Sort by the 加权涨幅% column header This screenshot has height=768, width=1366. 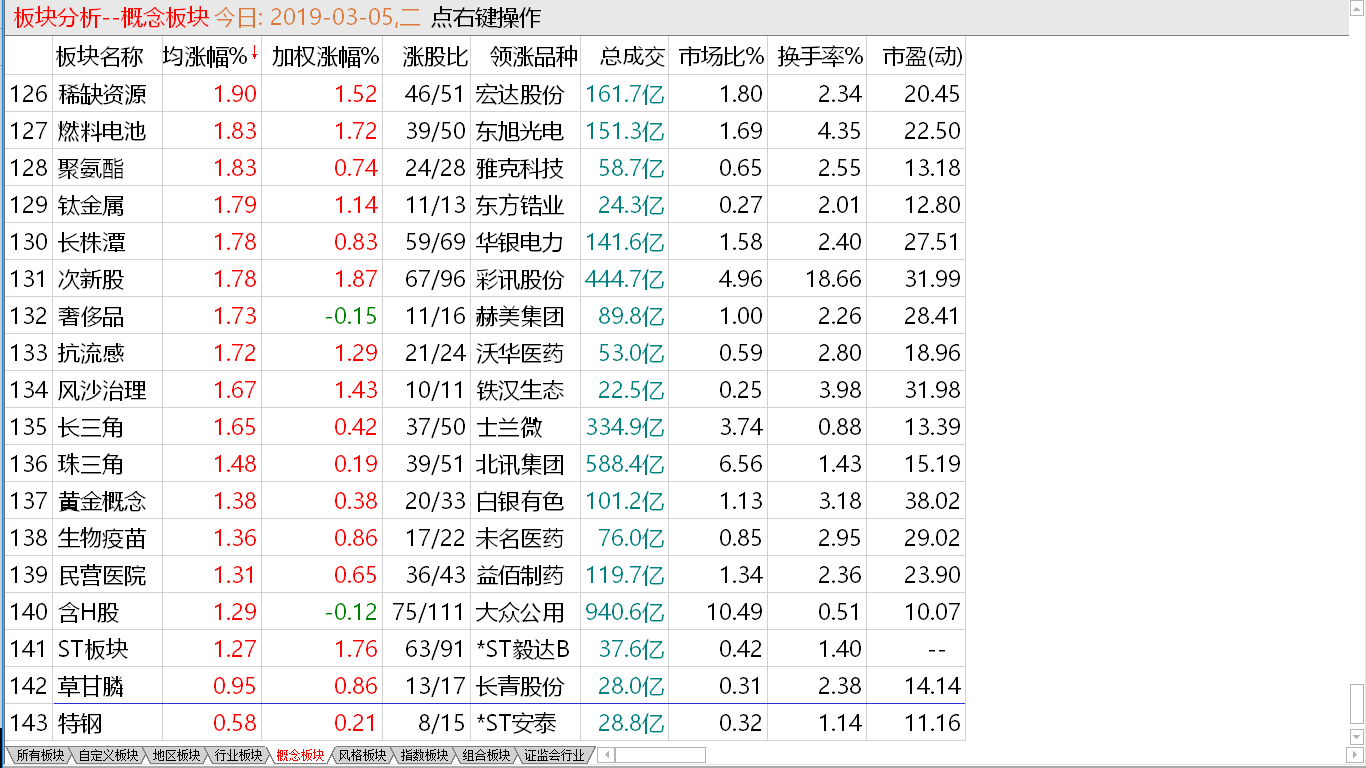[325, 56]
